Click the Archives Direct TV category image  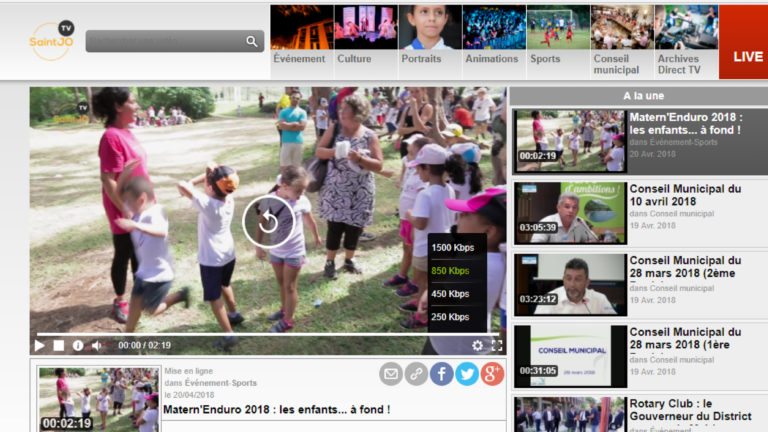click(x=686, y=27)
